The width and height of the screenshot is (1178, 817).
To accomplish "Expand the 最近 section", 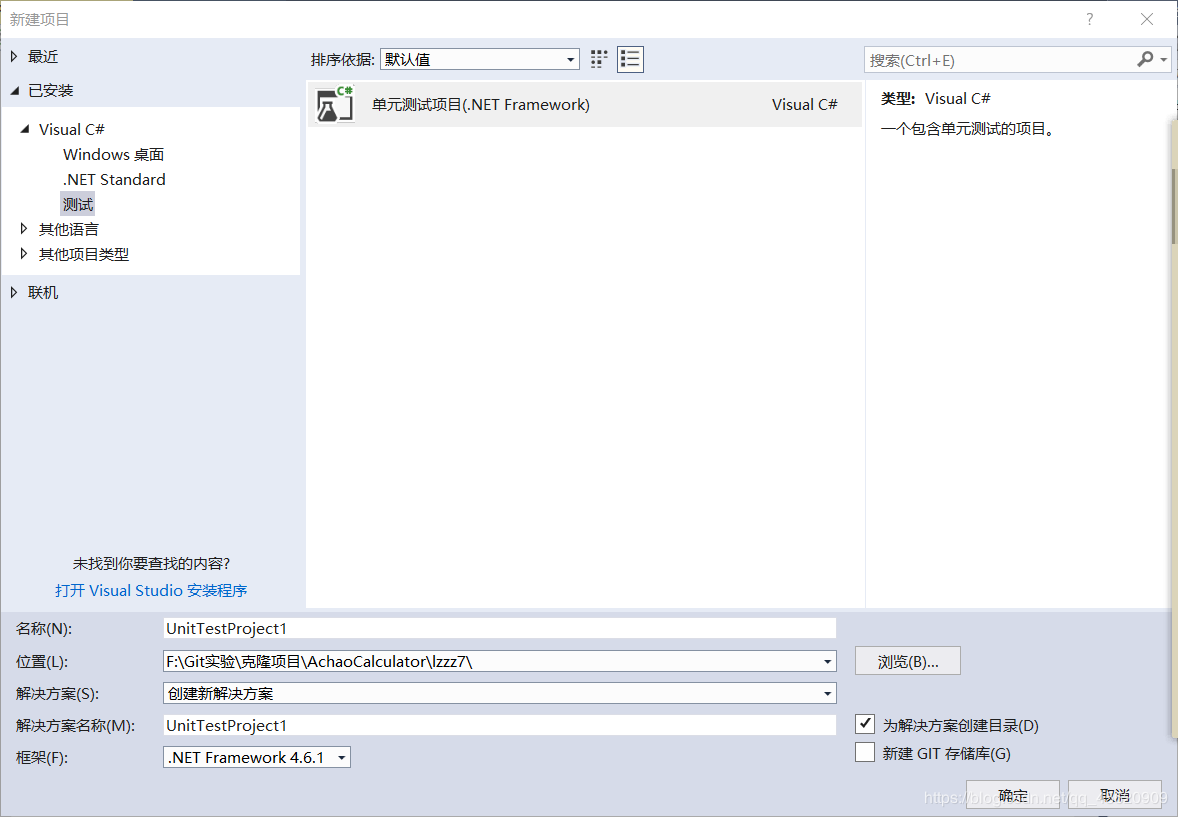I will pyautogui.click(x=14, y=56).
